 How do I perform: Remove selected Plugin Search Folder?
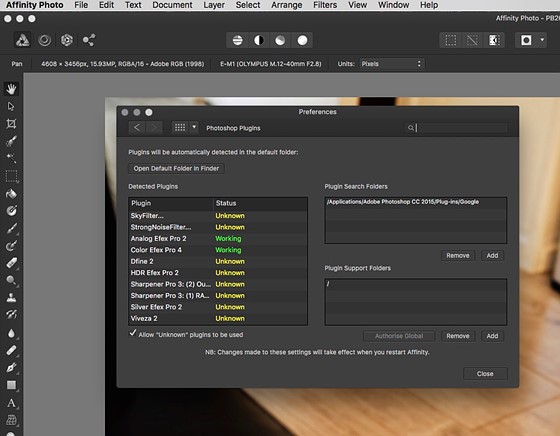(x=458, y=256)
